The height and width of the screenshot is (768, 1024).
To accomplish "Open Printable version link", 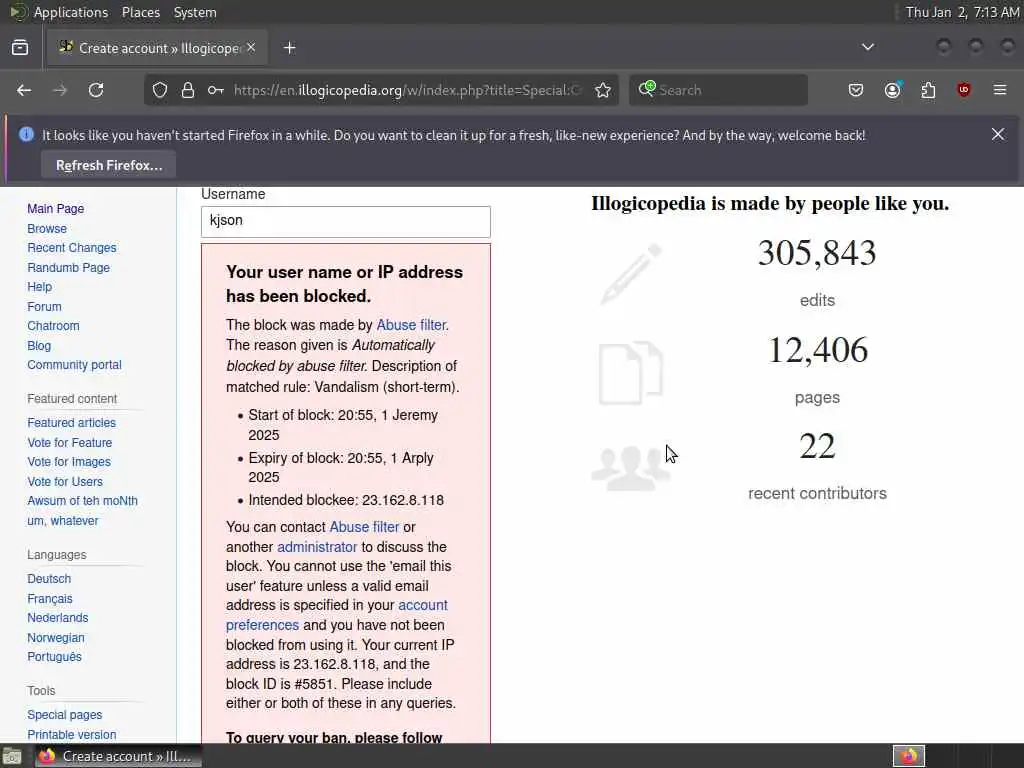I will tap(72, 735).
